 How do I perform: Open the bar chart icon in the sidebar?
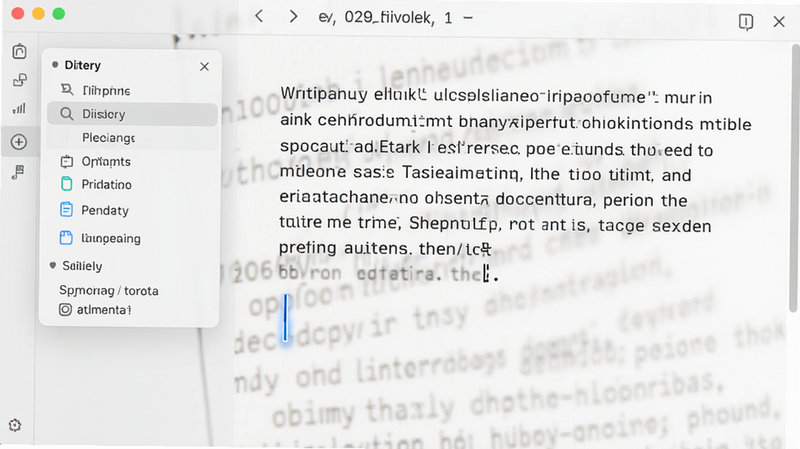click(19, 108)
